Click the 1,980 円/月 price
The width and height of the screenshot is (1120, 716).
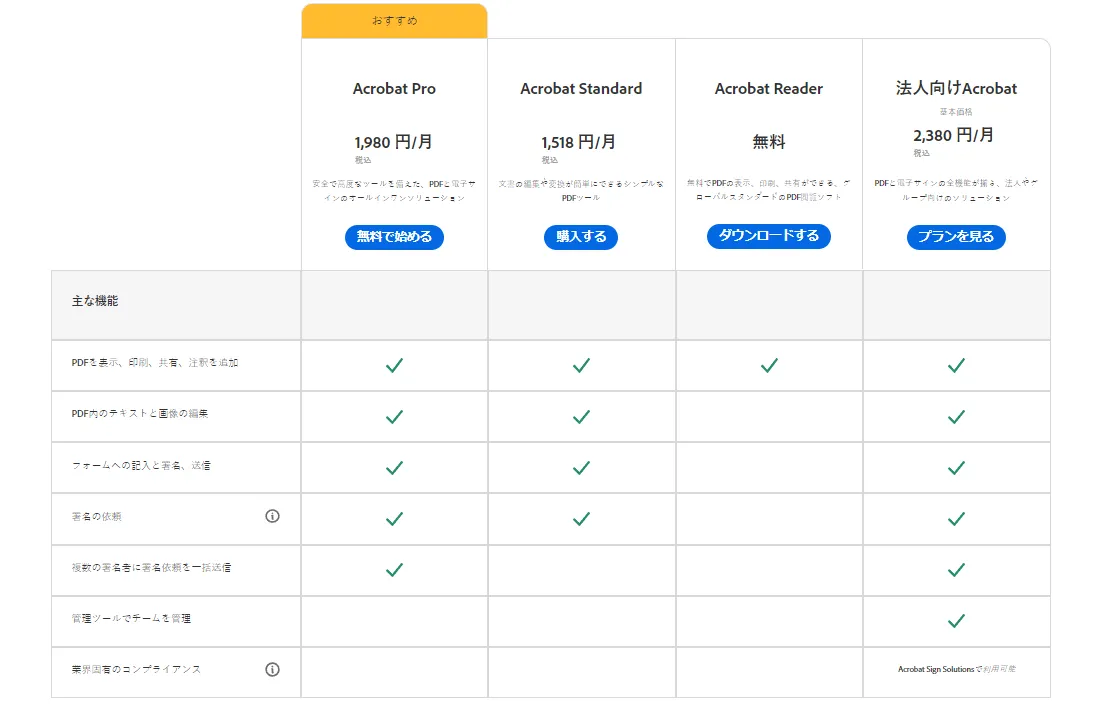point(394,142)
